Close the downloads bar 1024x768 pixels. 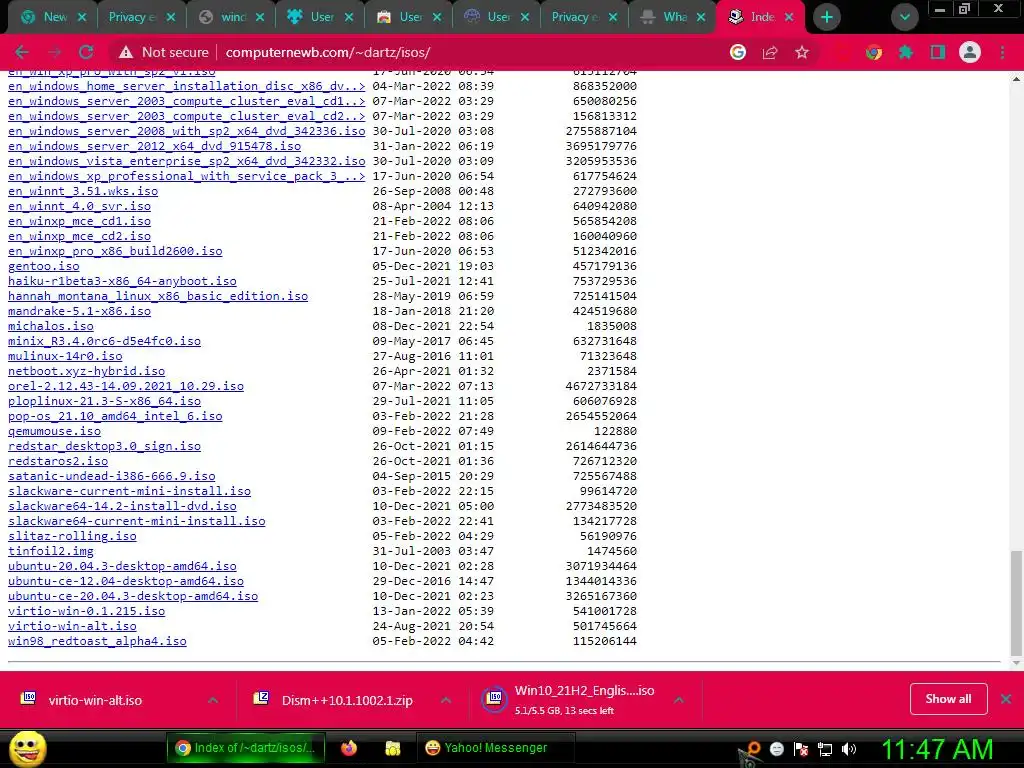pos(1006,699)
